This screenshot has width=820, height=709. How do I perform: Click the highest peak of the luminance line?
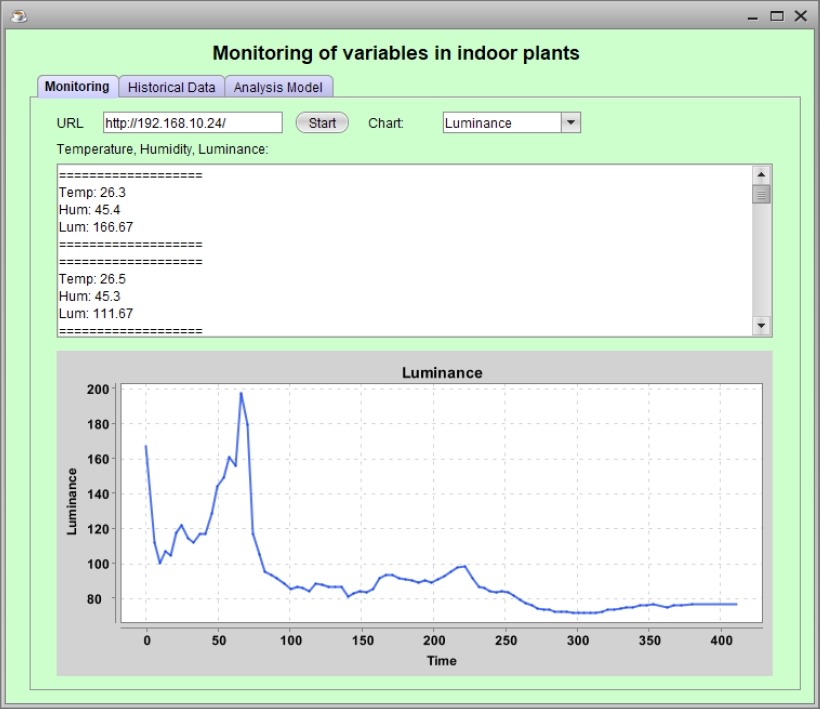pos(241,393)
